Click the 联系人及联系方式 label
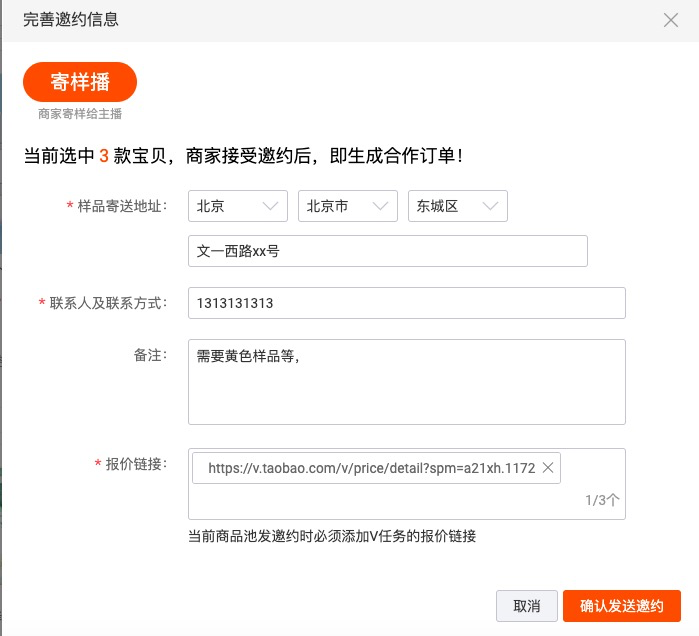Viewport: 699px width, 636px height. 108,303
